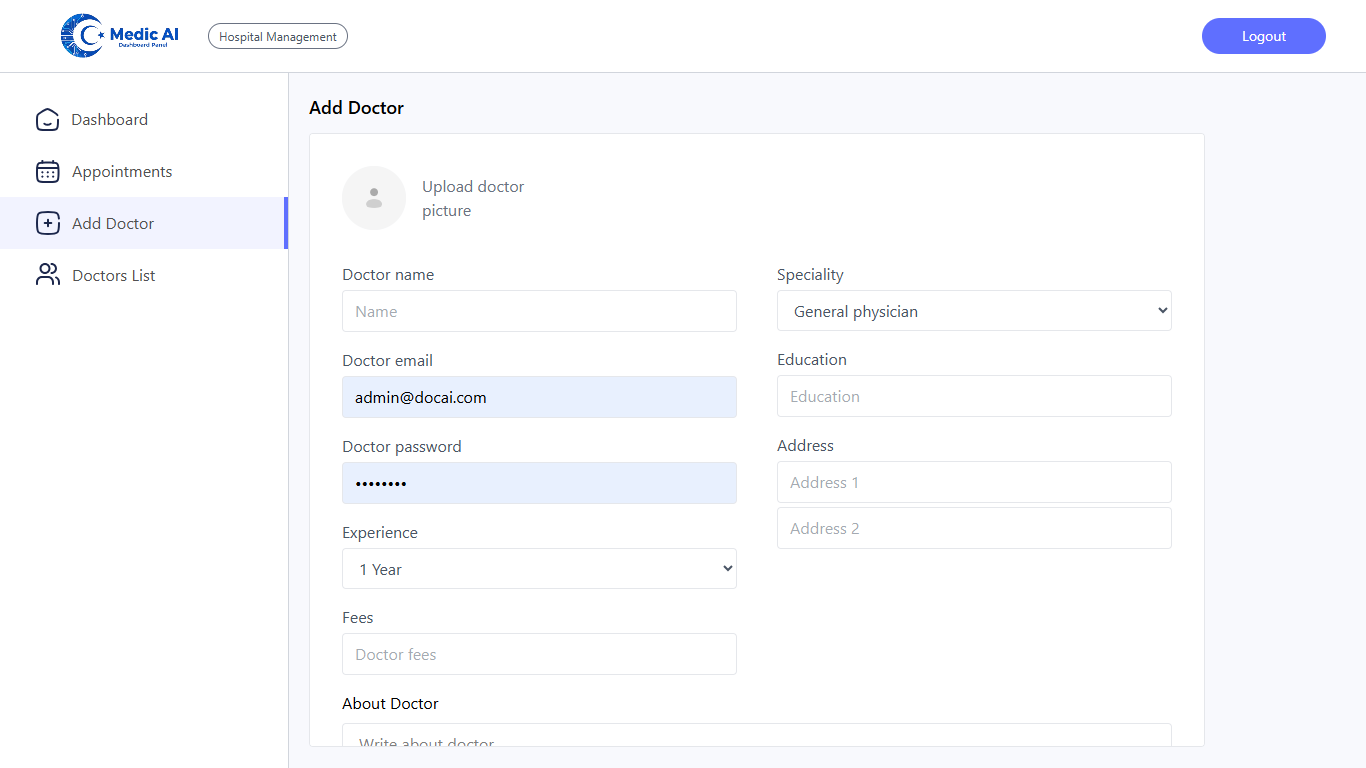Screen dimensions: 1366x768
Task: Click the Education input box
Action: click(973, 396)
